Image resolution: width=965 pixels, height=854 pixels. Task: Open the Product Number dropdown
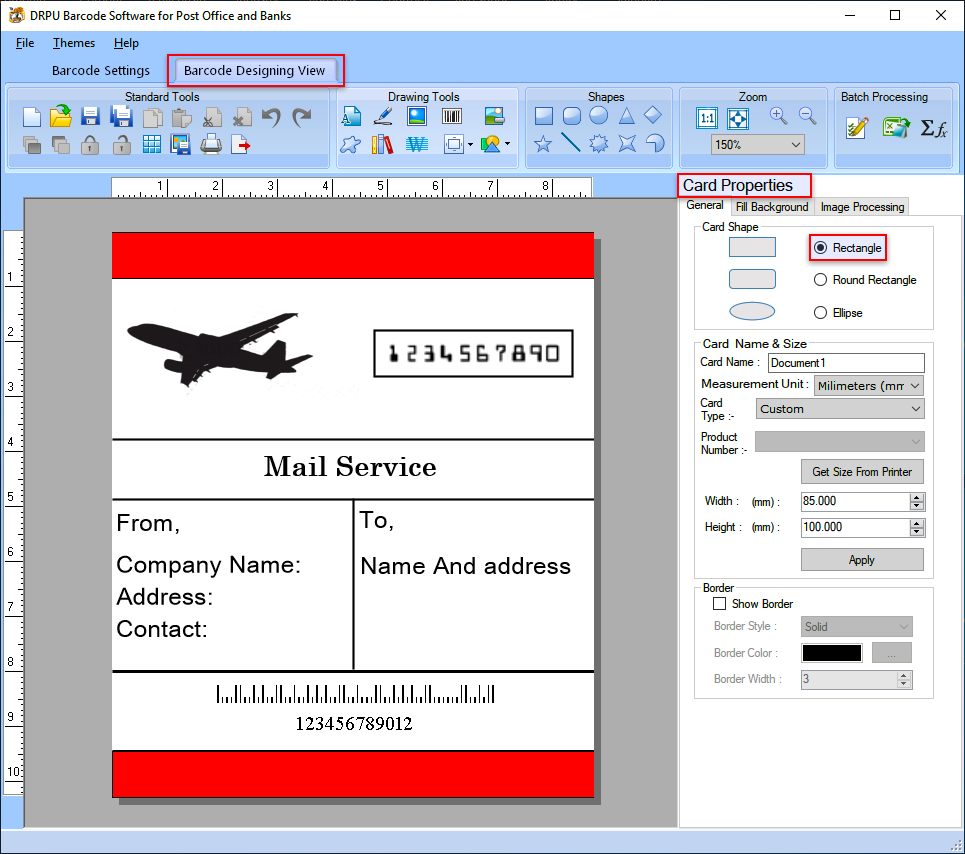[916, 442]
